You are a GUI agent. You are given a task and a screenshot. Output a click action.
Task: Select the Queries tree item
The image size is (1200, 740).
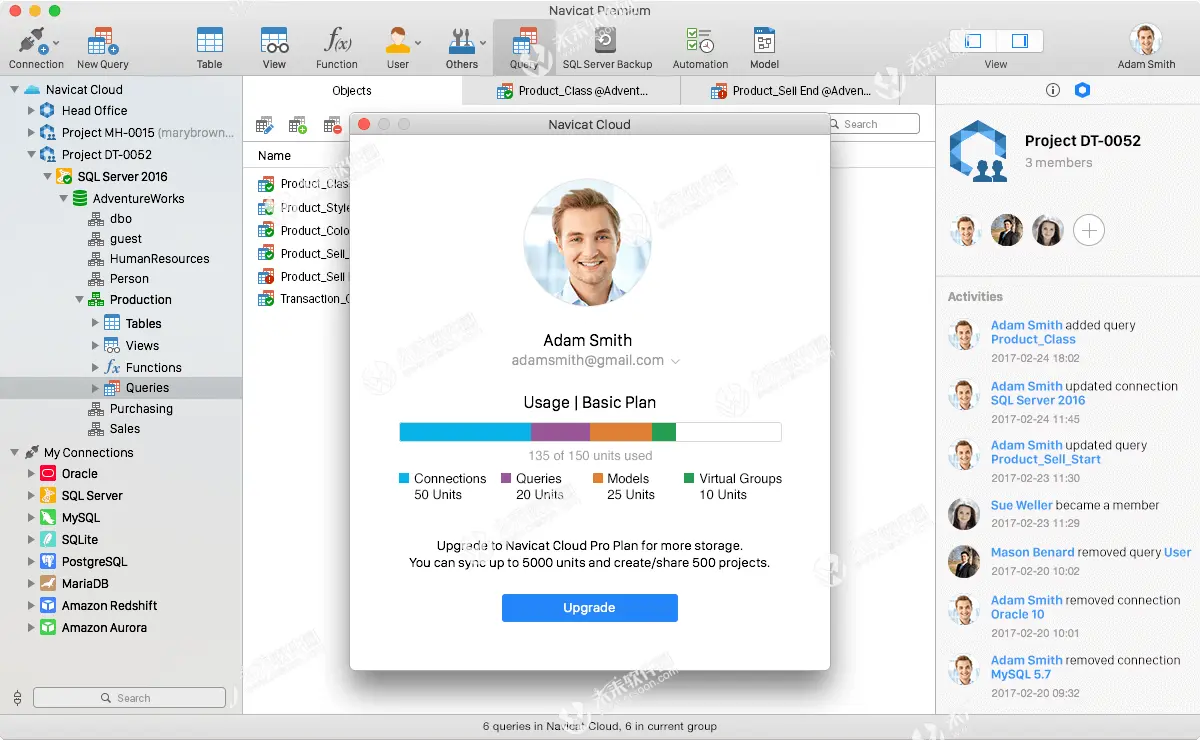coord(121,388)
